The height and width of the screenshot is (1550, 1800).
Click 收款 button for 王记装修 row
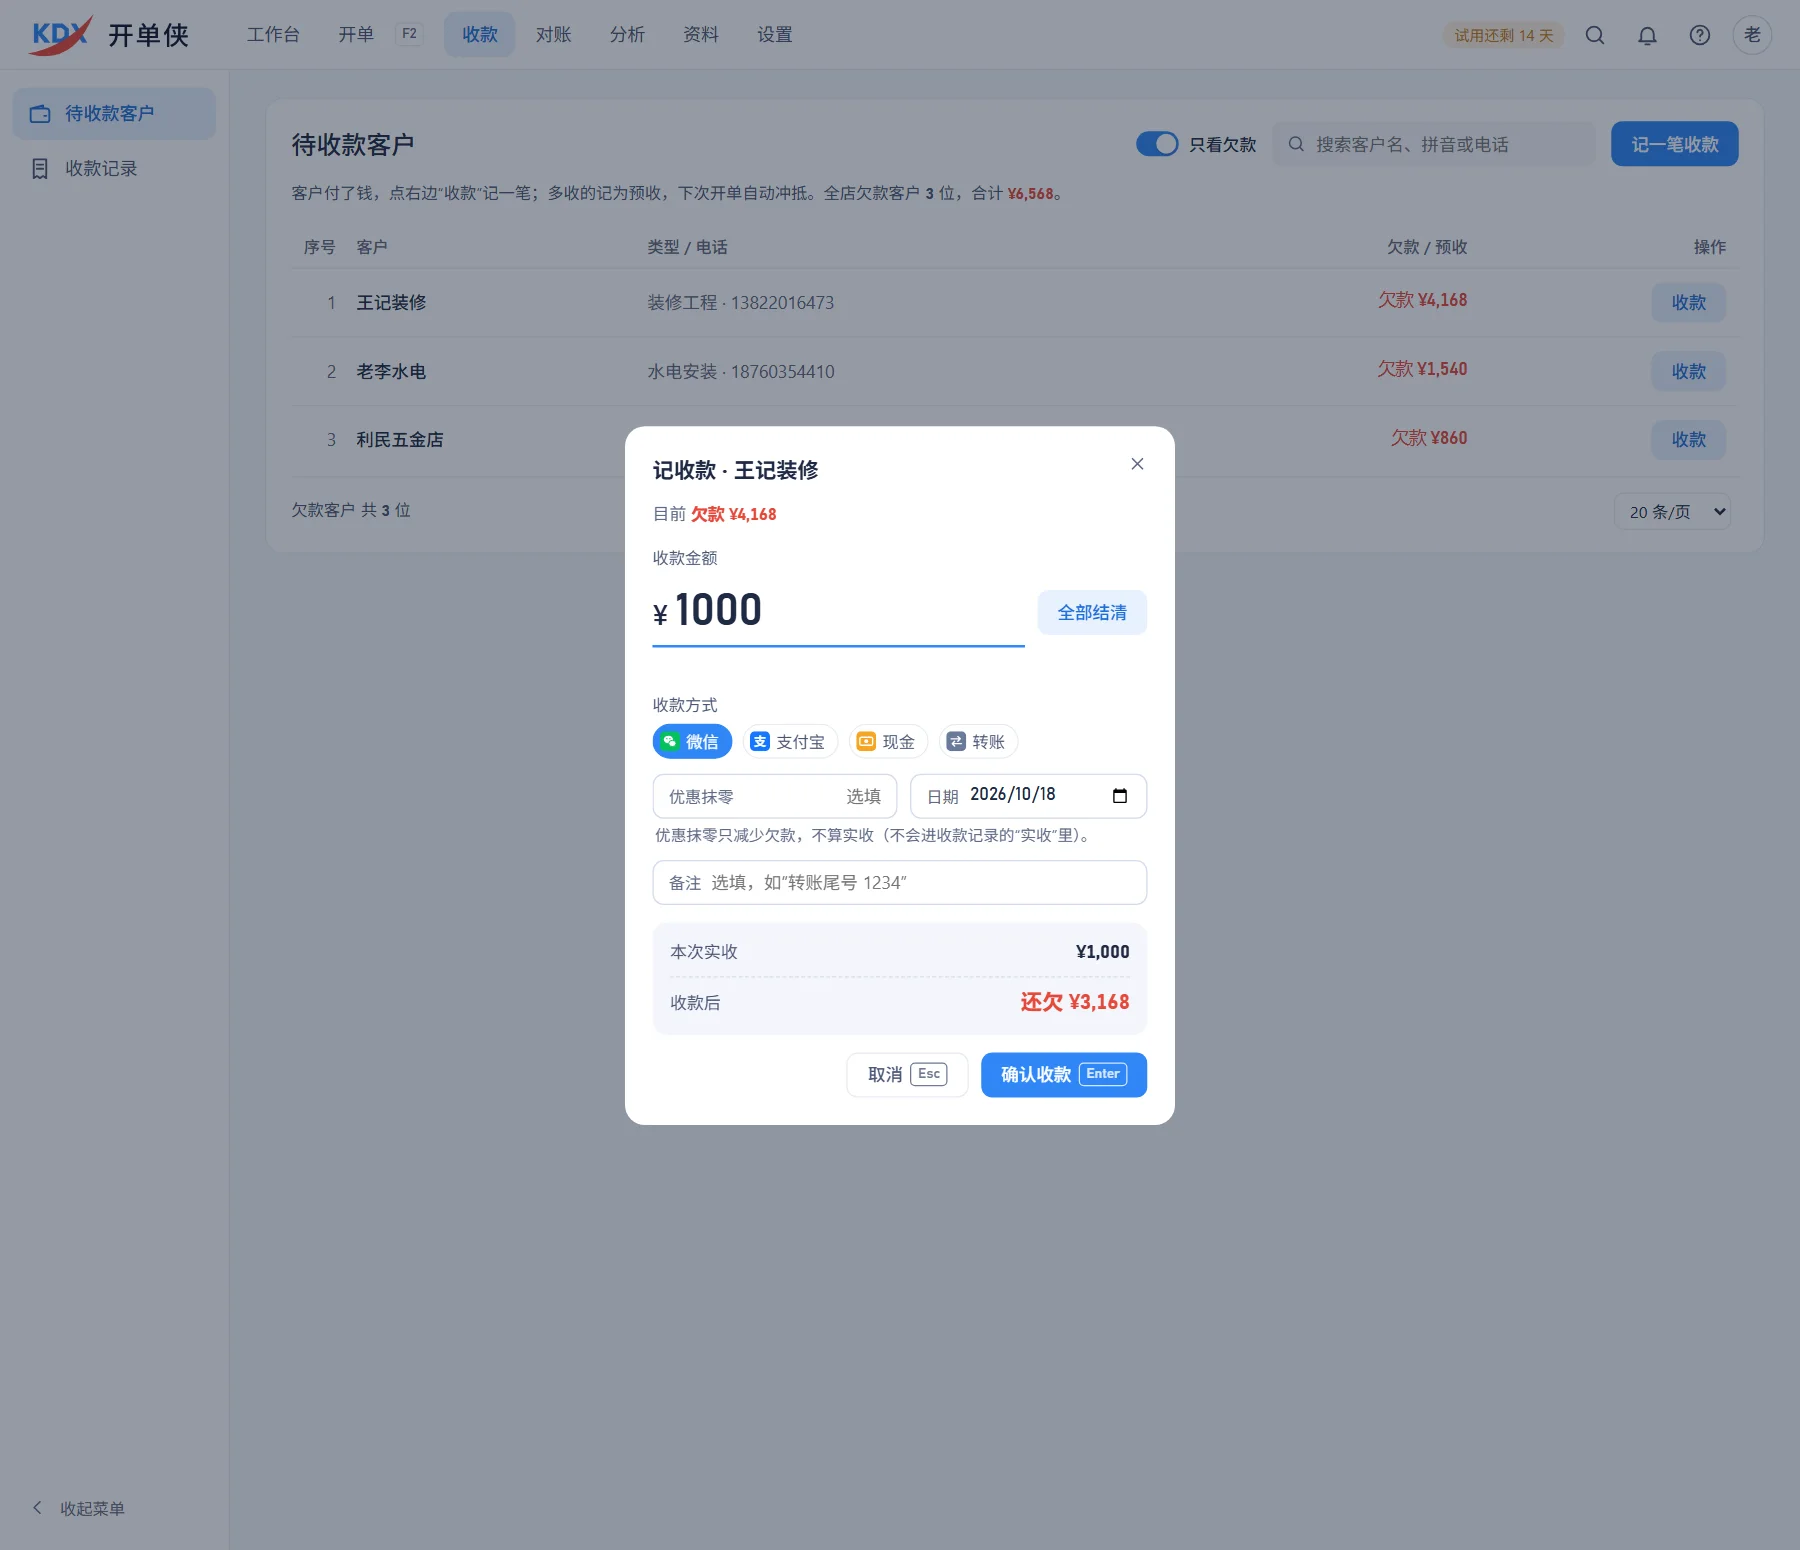click(x=1689, y=303)
